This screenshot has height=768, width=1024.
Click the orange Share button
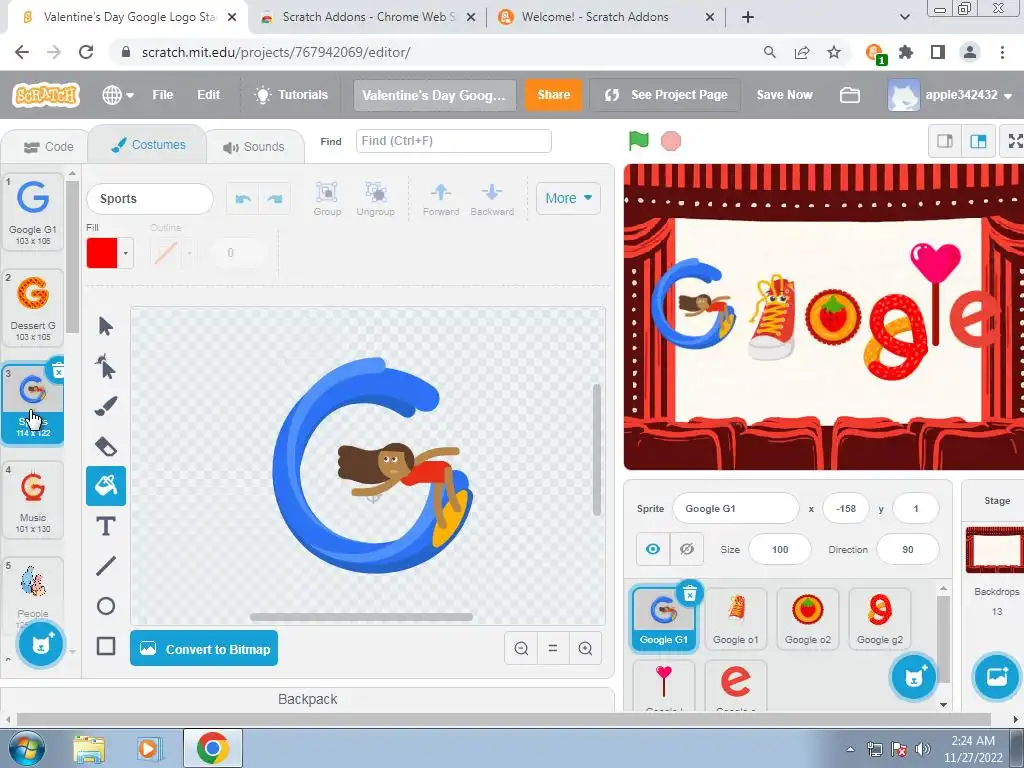pyautogui.click(x=553, y=95)
